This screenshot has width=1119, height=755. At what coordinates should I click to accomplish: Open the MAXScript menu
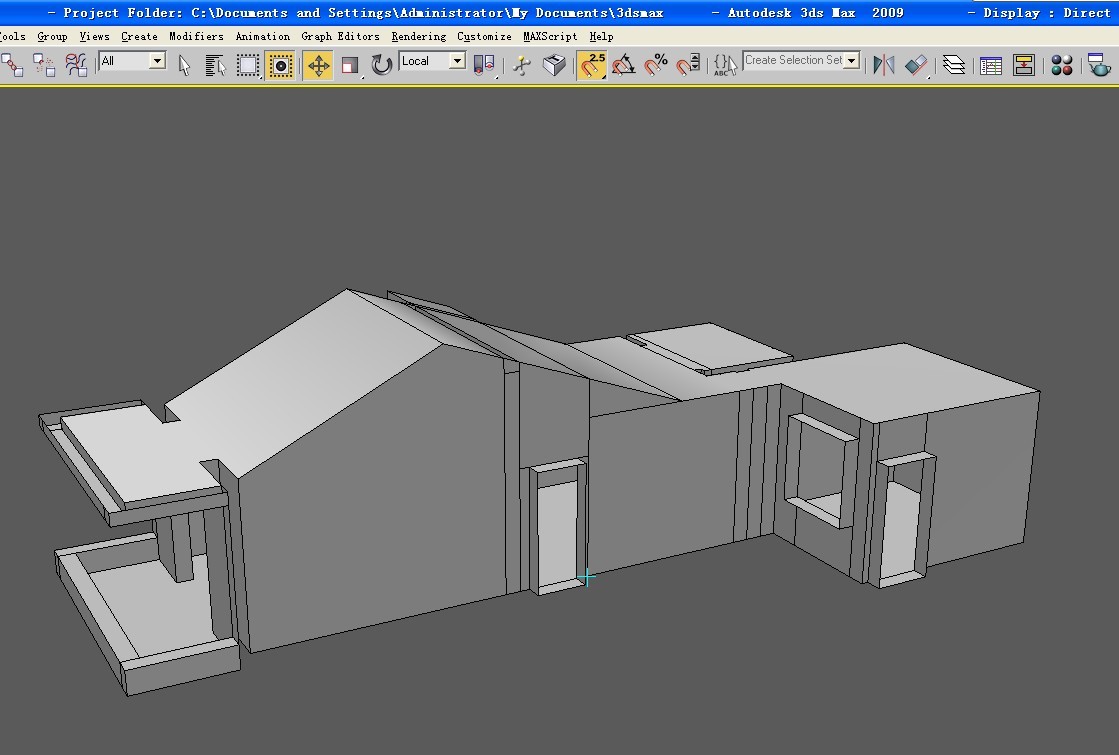pyautogui.click(x=550, y=36)
